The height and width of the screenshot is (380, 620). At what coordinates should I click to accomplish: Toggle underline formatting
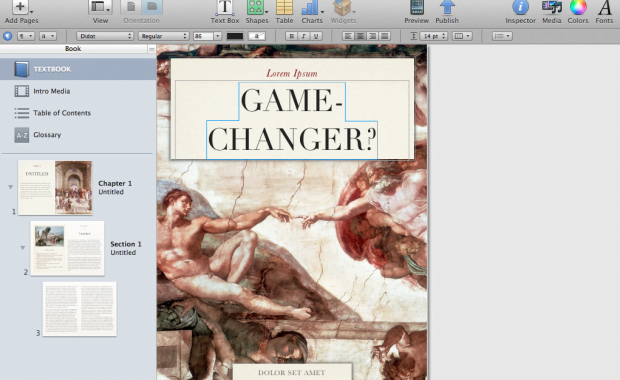(316, 36)
